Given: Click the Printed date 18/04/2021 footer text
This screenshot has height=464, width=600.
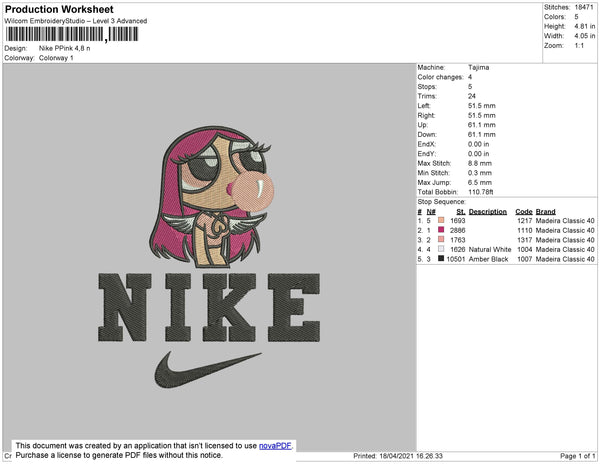Looking at the screenshot, I should (398, 456).
